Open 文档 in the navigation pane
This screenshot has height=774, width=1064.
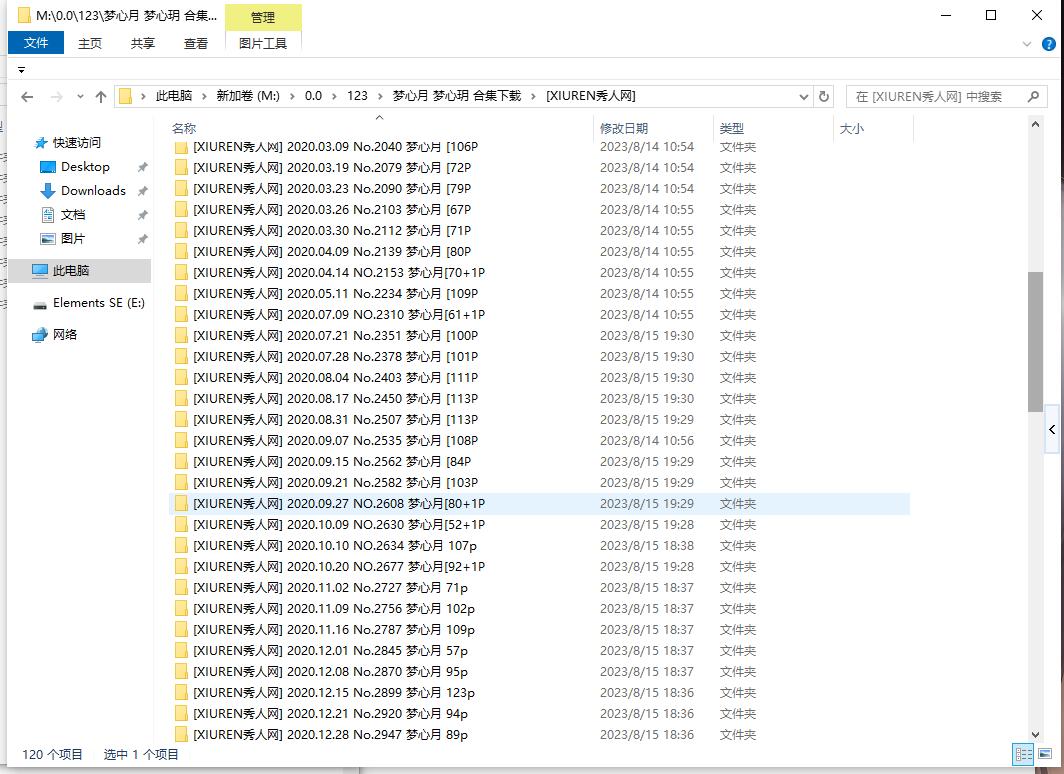[x=73, y=215]
